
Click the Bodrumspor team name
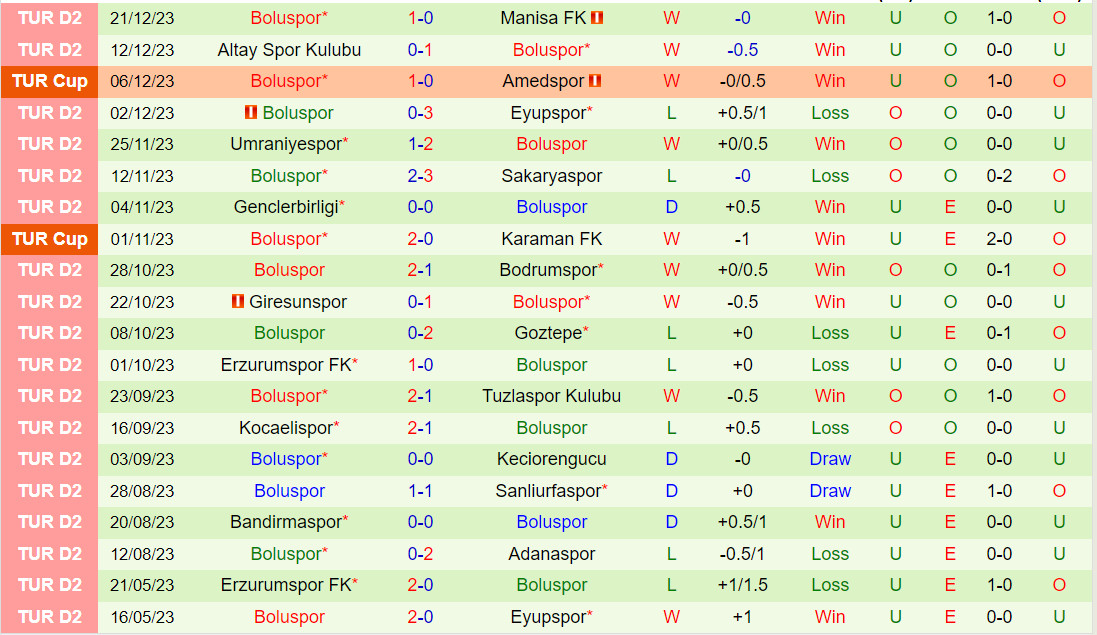tap(548, 270)
